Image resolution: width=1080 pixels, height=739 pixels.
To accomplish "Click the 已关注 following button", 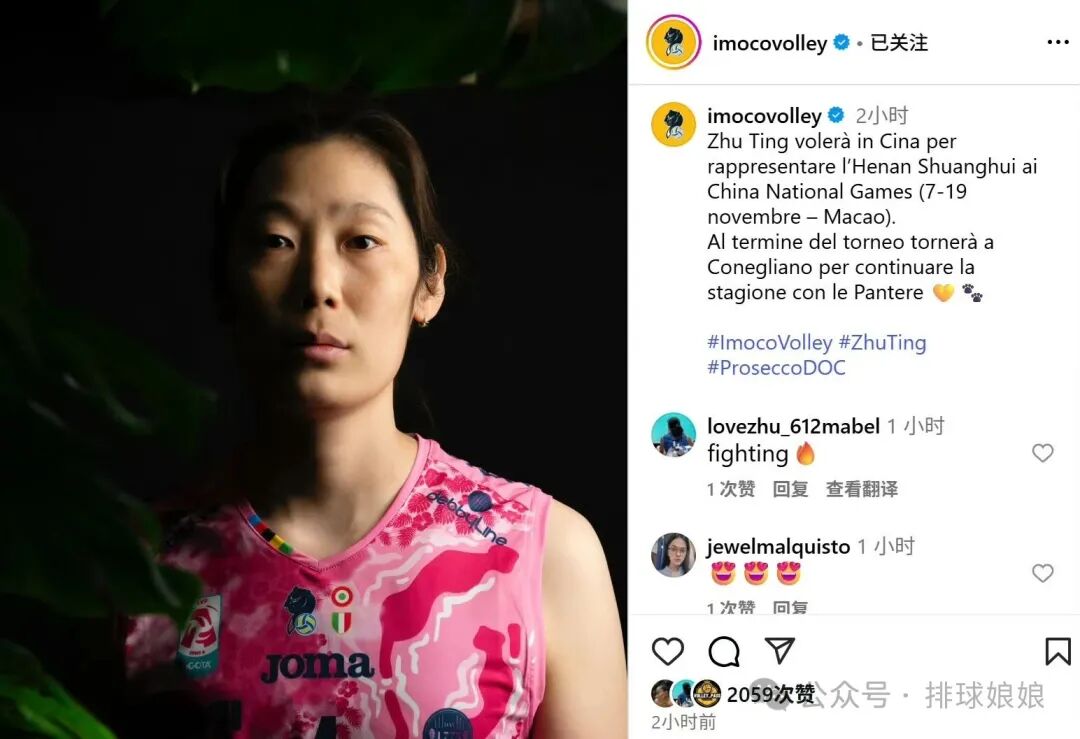I will click(x=898, y=43).
